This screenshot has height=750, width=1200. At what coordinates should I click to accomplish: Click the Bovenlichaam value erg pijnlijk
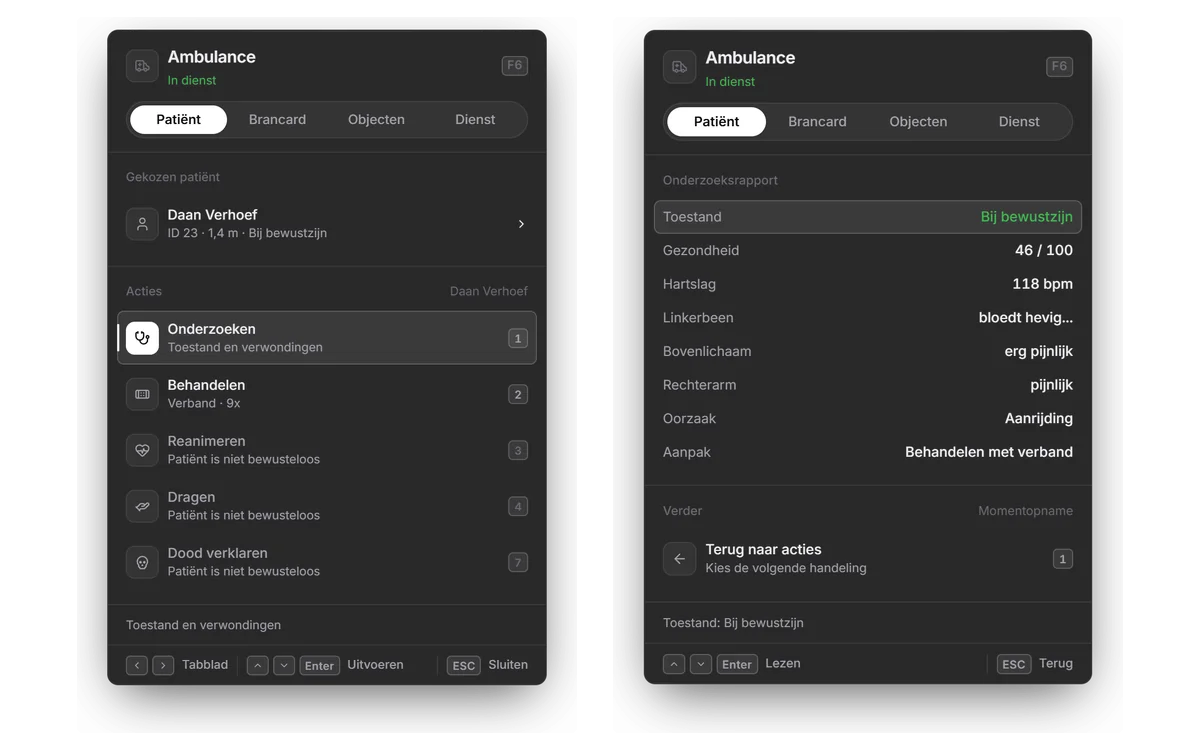tap(1038, 351)
